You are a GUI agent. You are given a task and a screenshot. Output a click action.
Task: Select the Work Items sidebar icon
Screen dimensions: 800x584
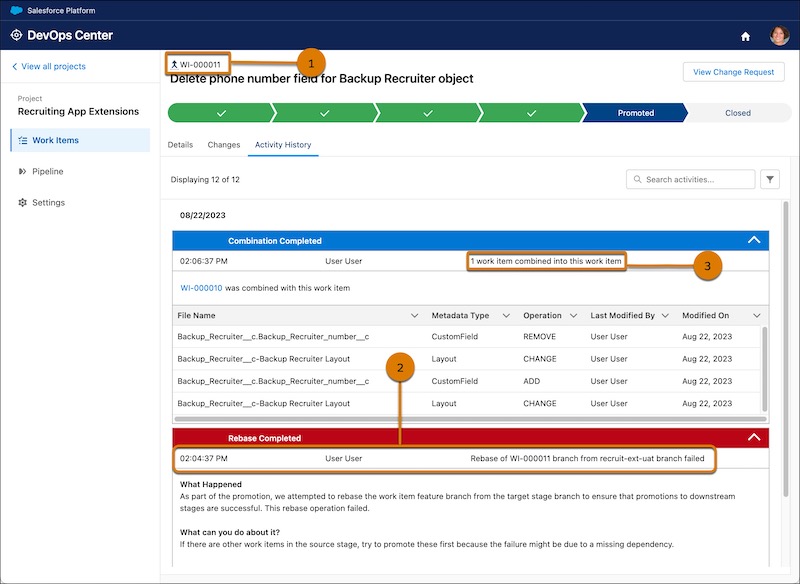[22, 140]
